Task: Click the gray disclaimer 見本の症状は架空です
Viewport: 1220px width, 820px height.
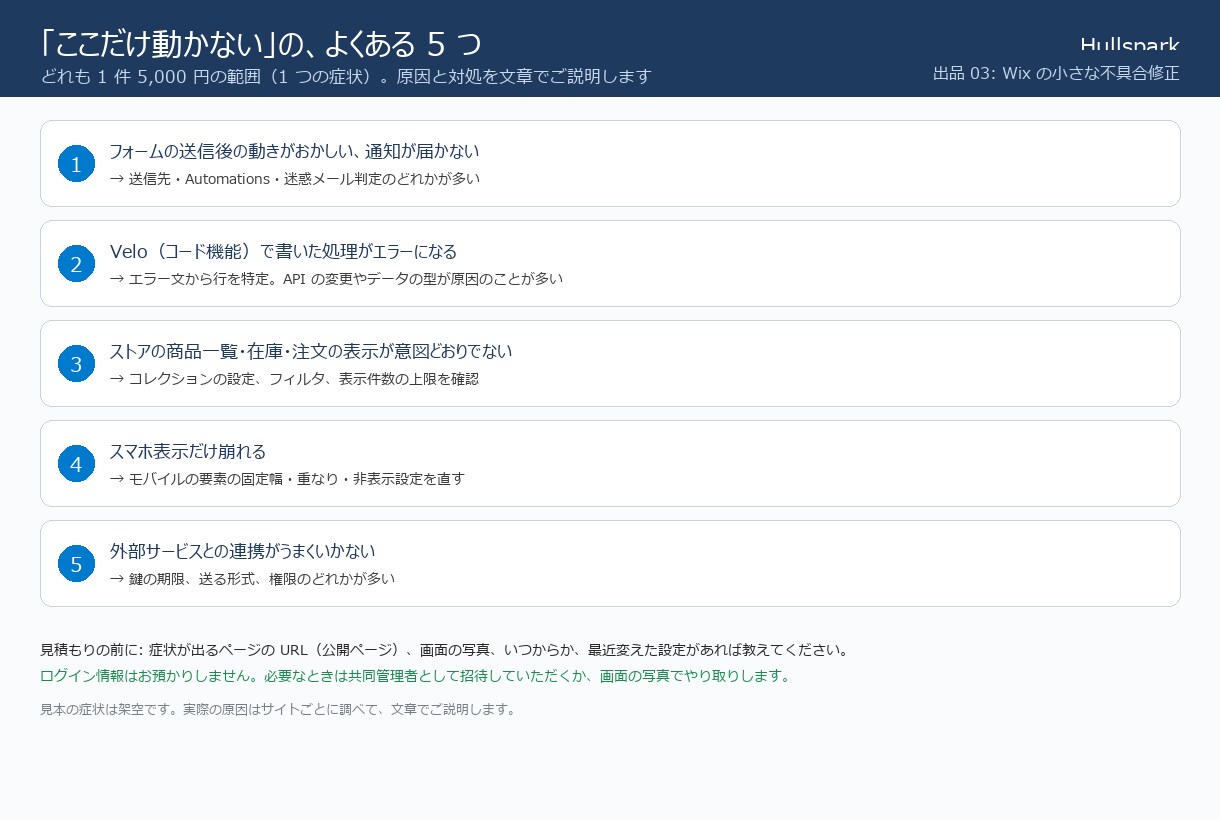Action: 278,710
